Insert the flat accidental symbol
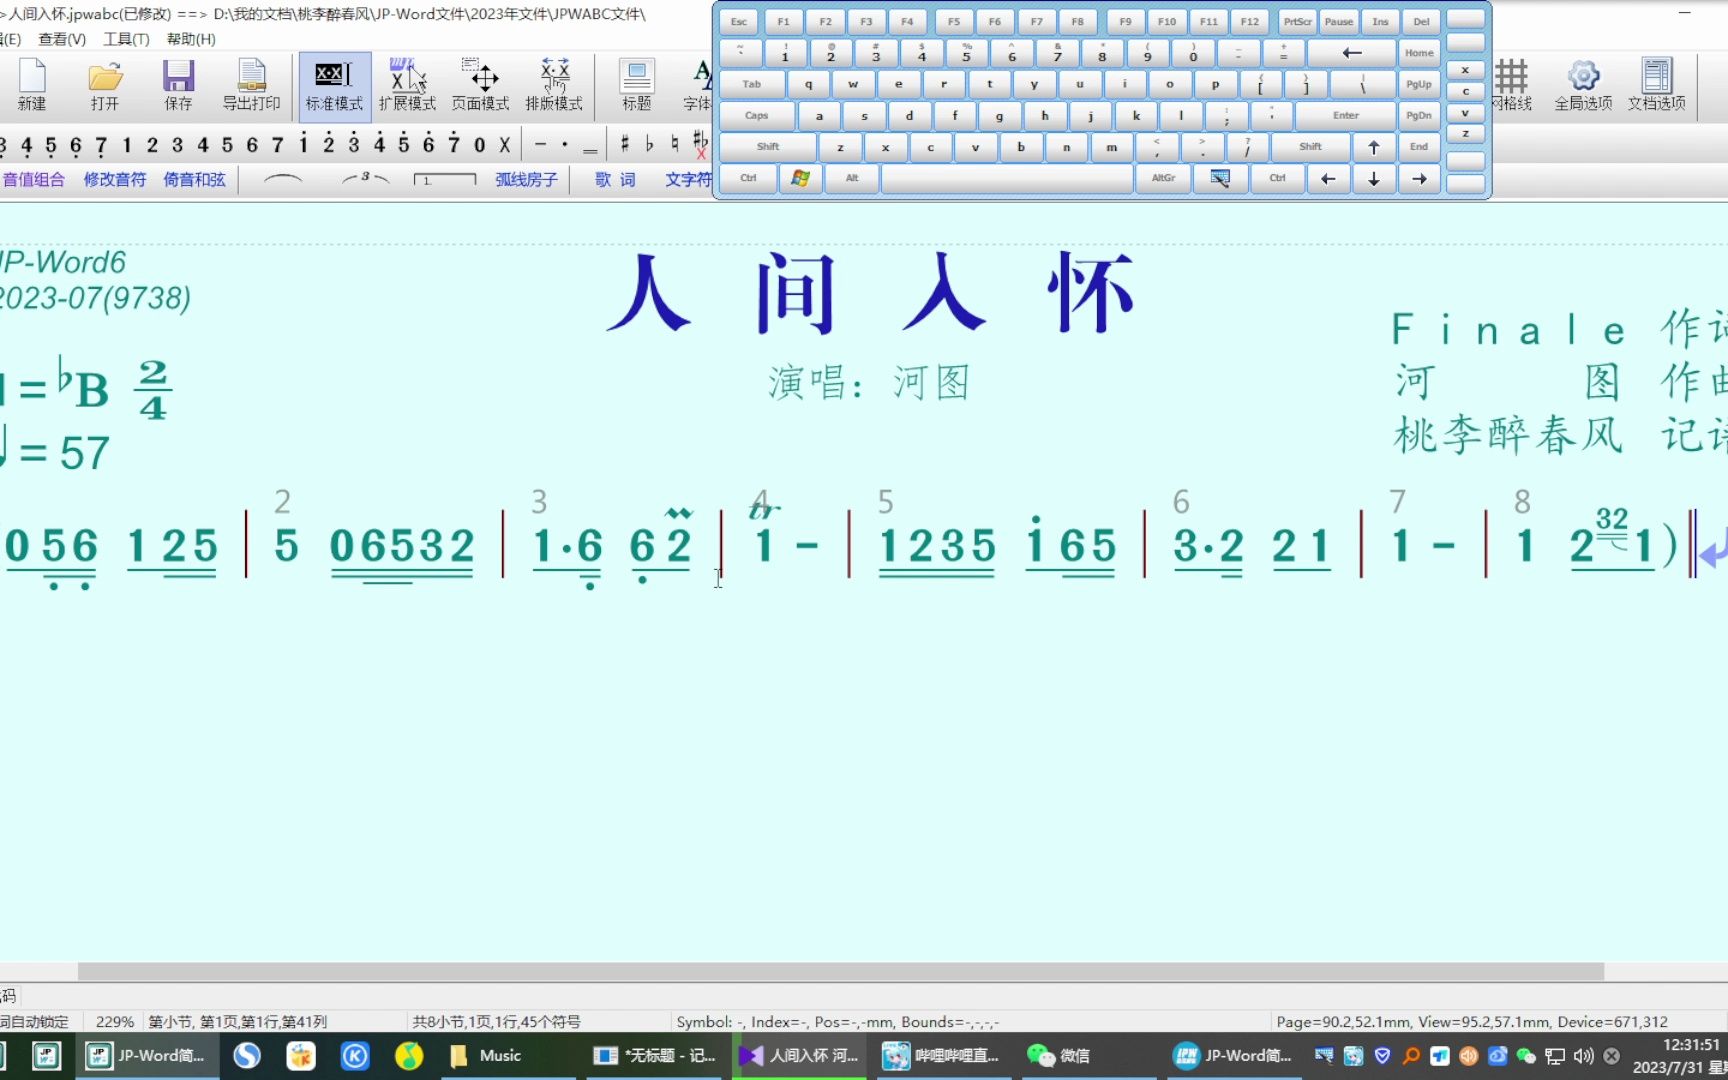Viewport: 1728px width, 1080px height. (650, 144)
